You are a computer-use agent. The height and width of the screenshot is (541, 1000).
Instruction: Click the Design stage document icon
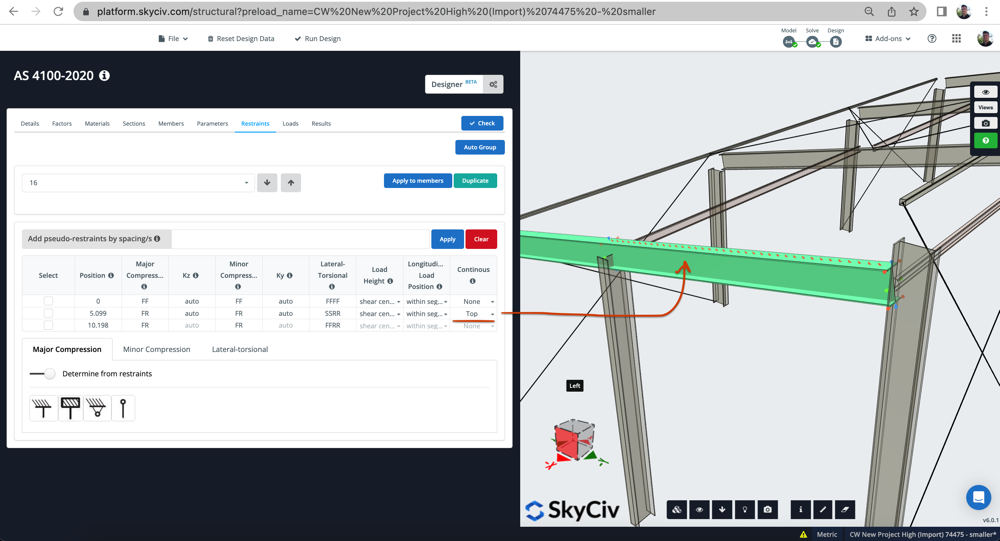coord(835,42)
